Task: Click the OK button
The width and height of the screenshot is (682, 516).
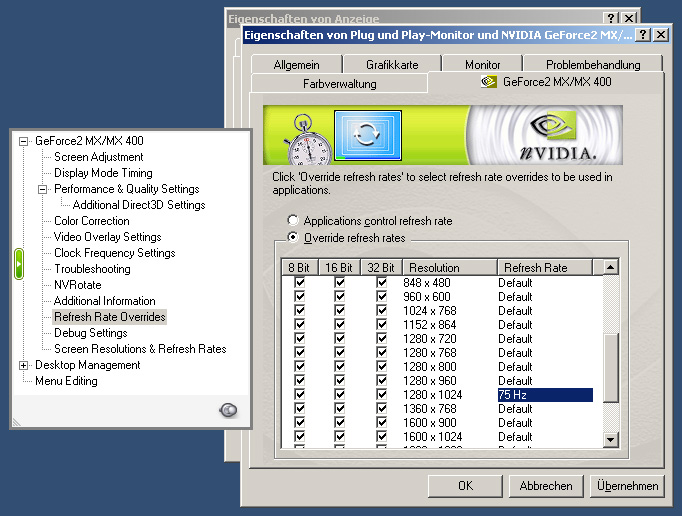Action: coord(465,486)
